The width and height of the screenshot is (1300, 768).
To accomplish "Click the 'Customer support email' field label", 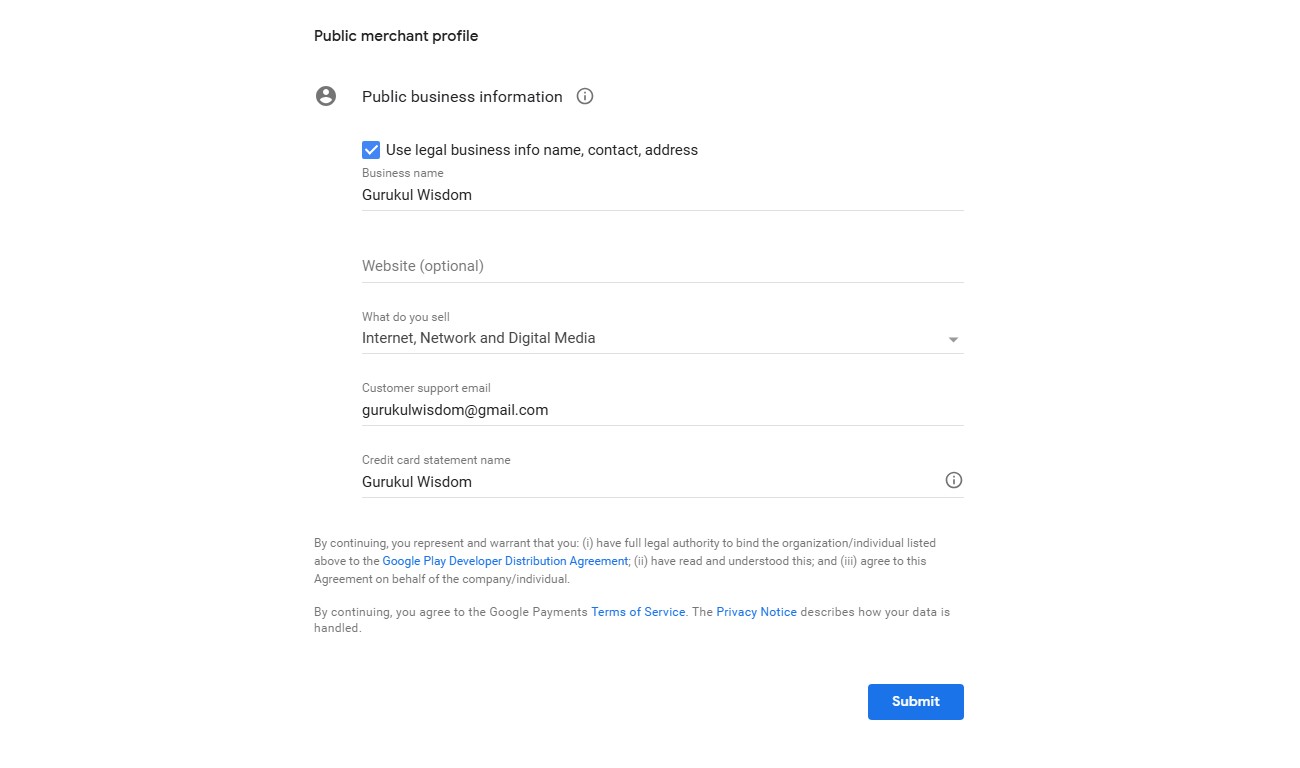I will tap(426, 388).
